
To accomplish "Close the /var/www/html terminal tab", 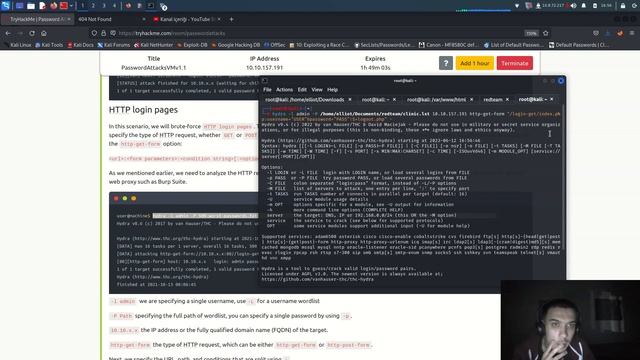I will 472,100.
